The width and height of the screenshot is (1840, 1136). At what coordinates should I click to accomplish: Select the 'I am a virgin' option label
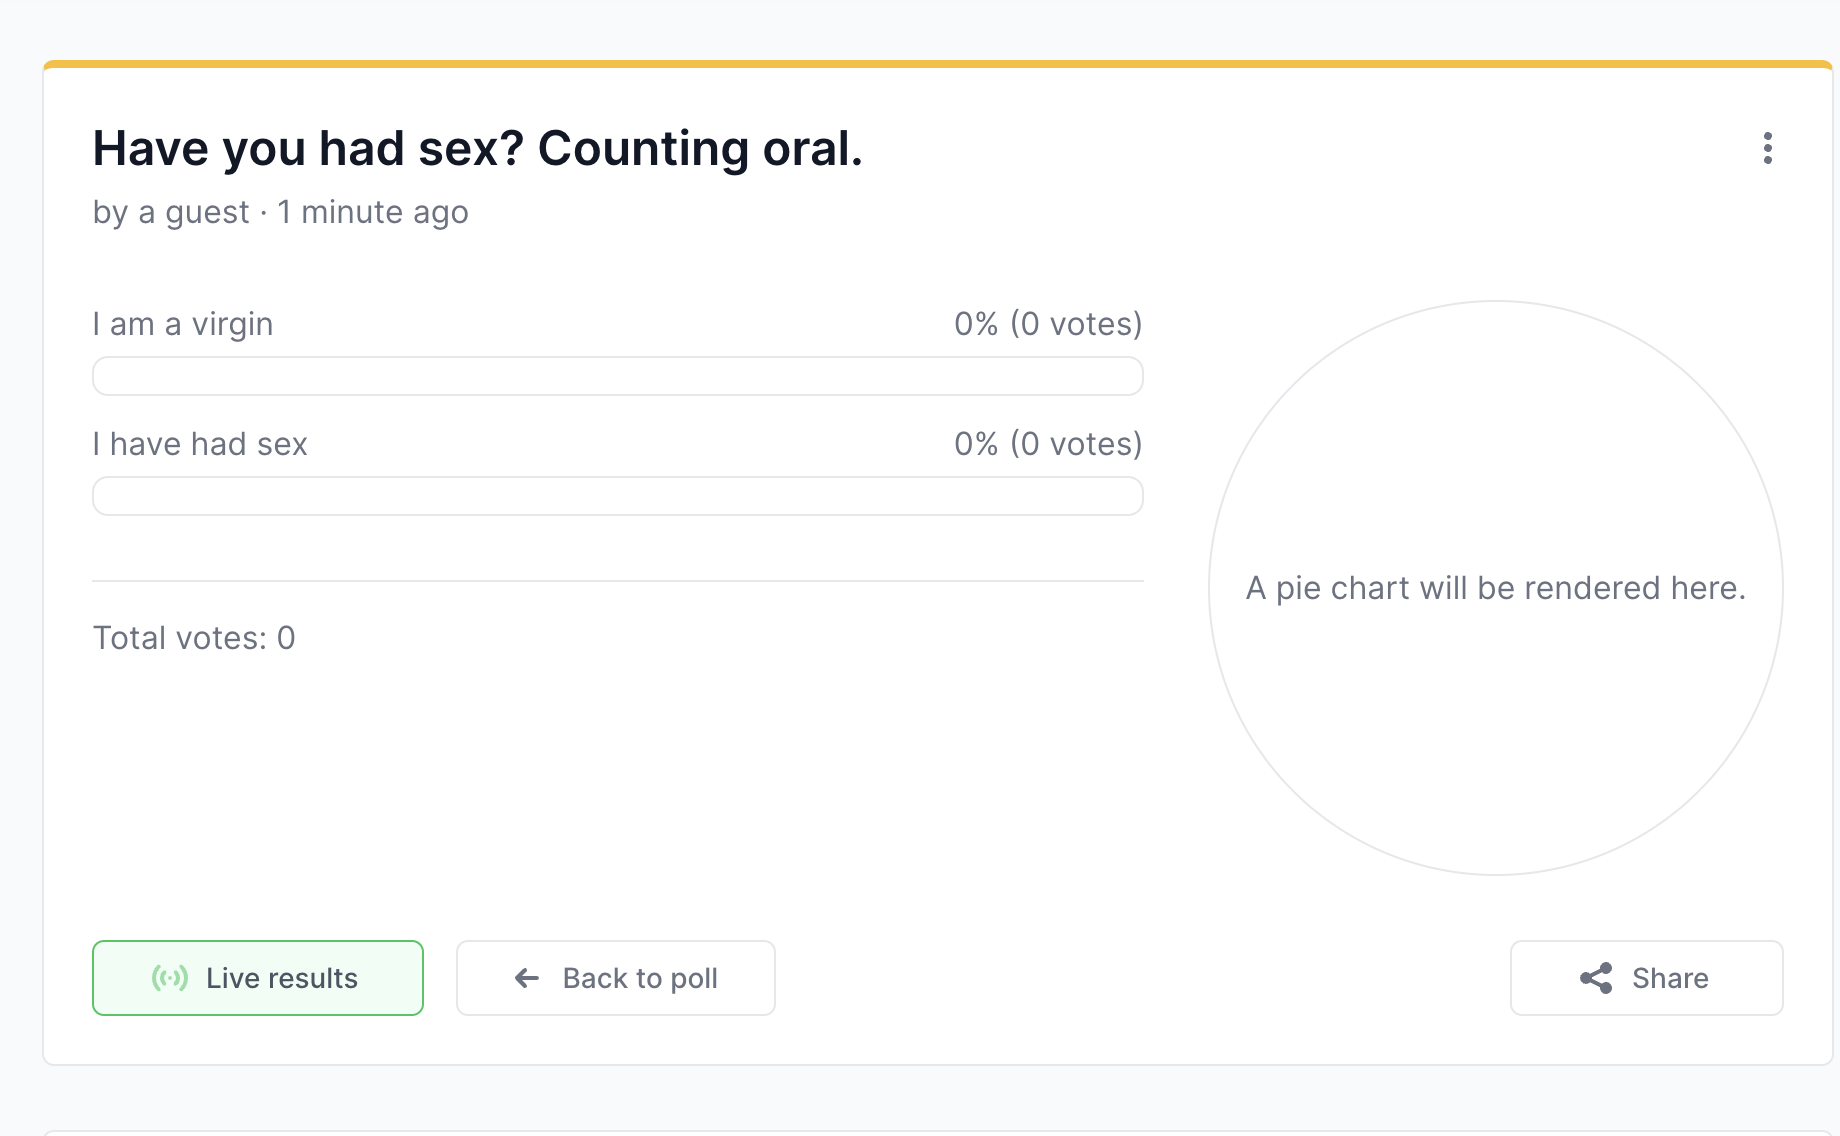[183, 324]
